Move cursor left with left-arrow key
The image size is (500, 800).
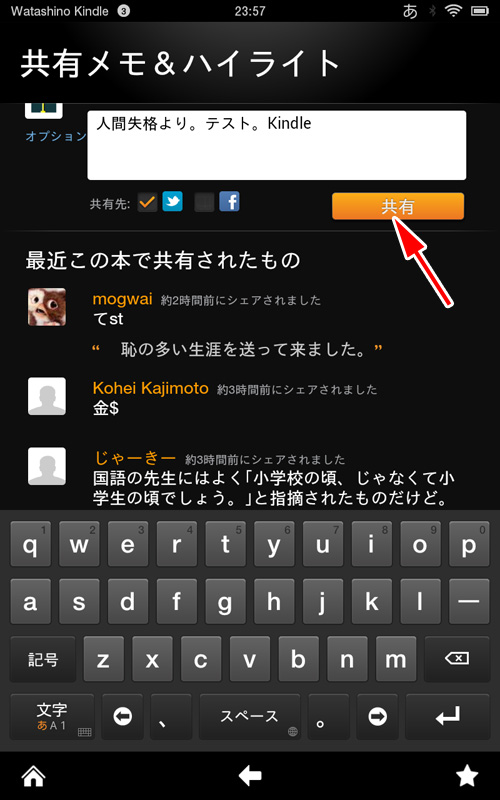122,717
